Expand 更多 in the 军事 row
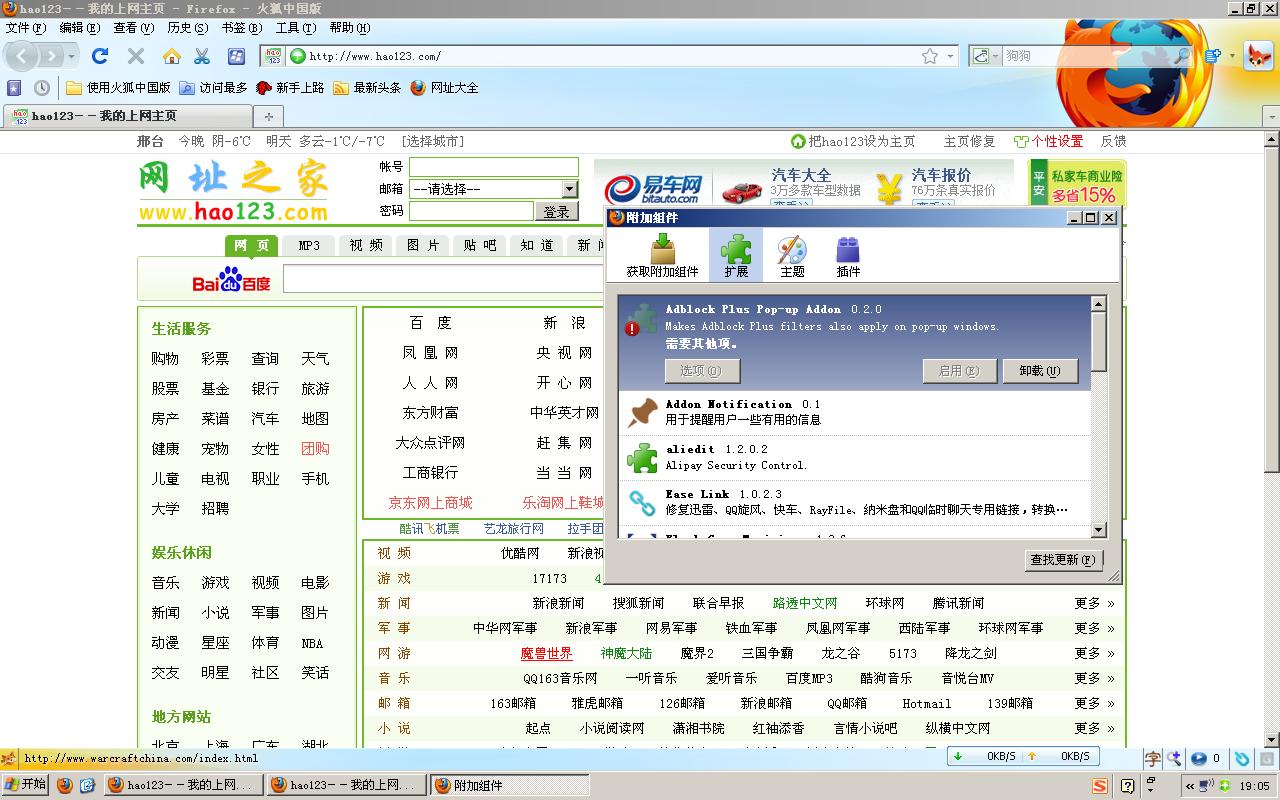The width and height of the screenshot is (1280, 800). click(x=1094, y=628)
